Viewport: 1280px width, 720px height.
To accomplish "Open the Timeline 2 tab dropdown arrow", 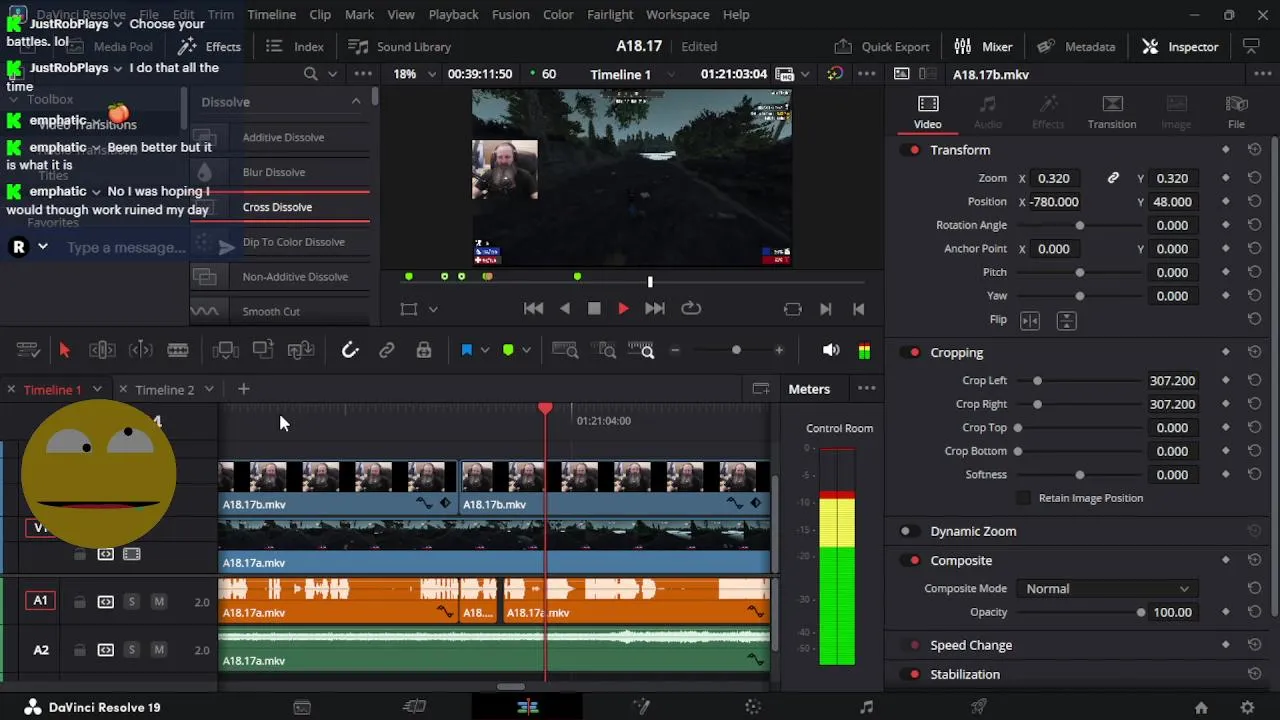I will pyautogui.click(x=209, y=390).
